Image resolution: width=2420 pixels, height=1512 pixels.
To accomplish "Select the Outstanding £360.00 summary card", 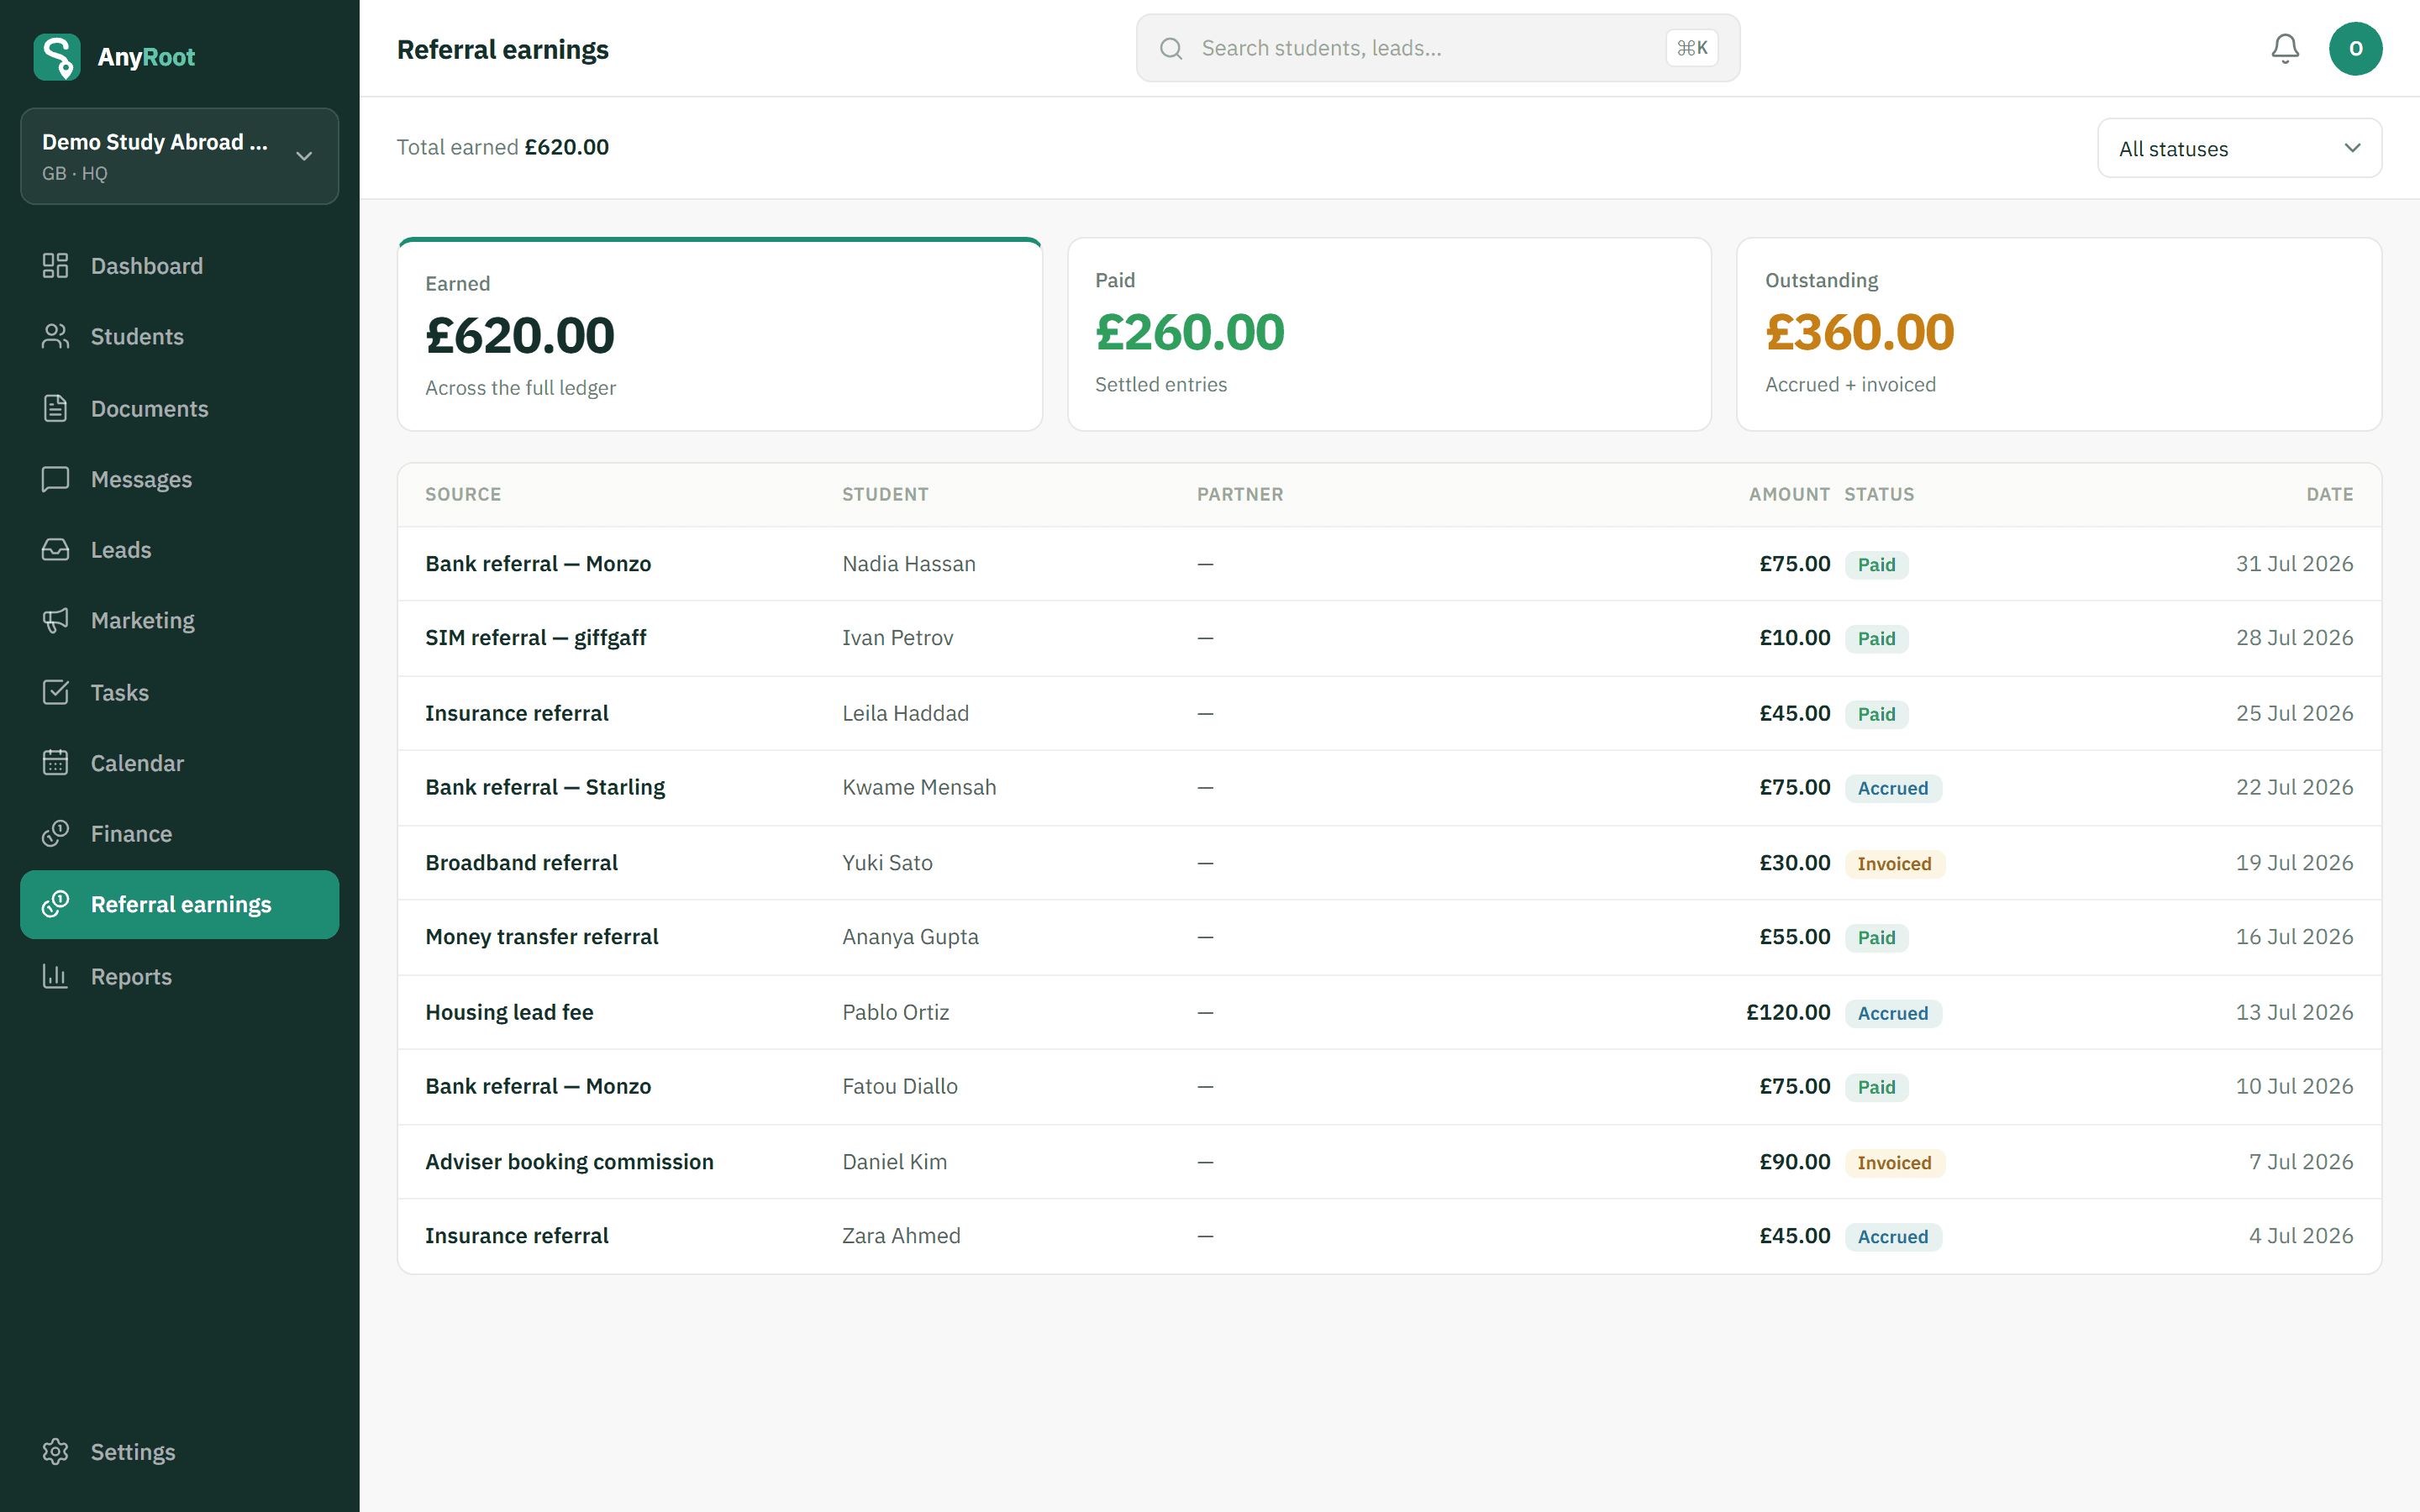I will click(x=2059, y=334).
